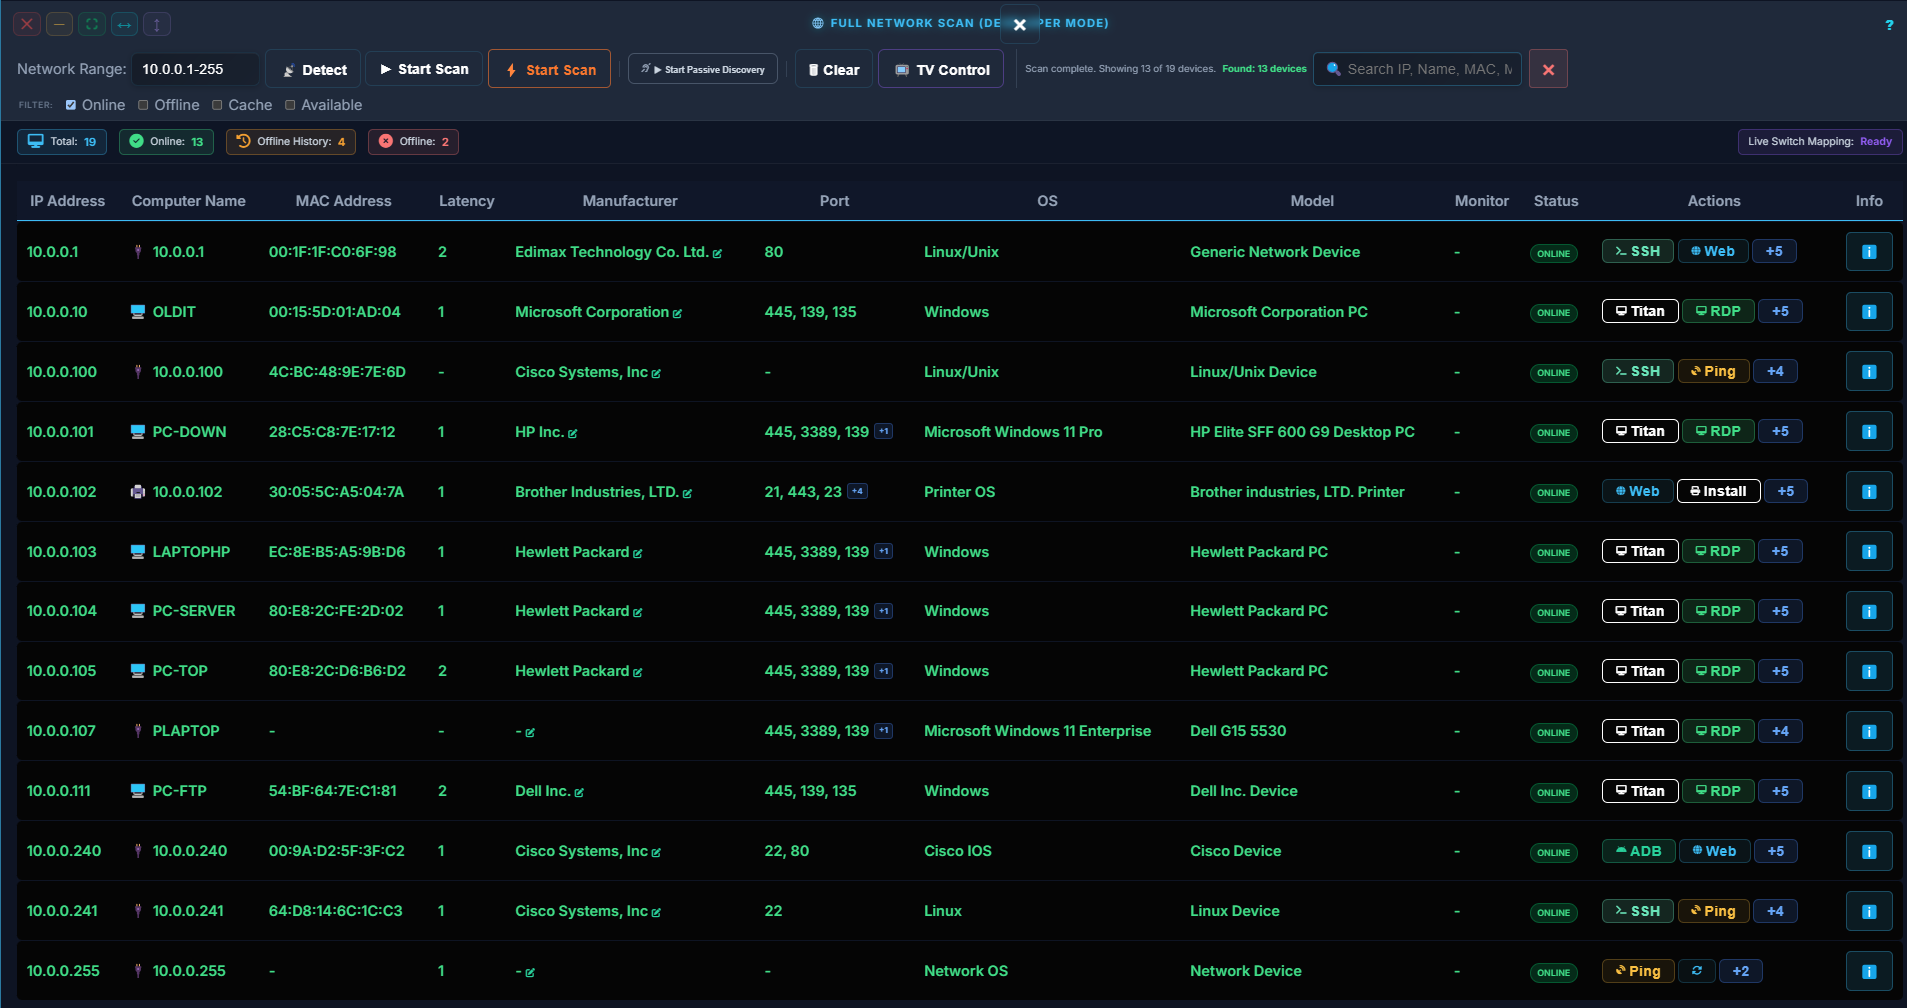Image resolution: width=1907 pixels, height=1008 pixels.
Task: Sort by Manufacturer column header
Action: (x=630, y=201)
